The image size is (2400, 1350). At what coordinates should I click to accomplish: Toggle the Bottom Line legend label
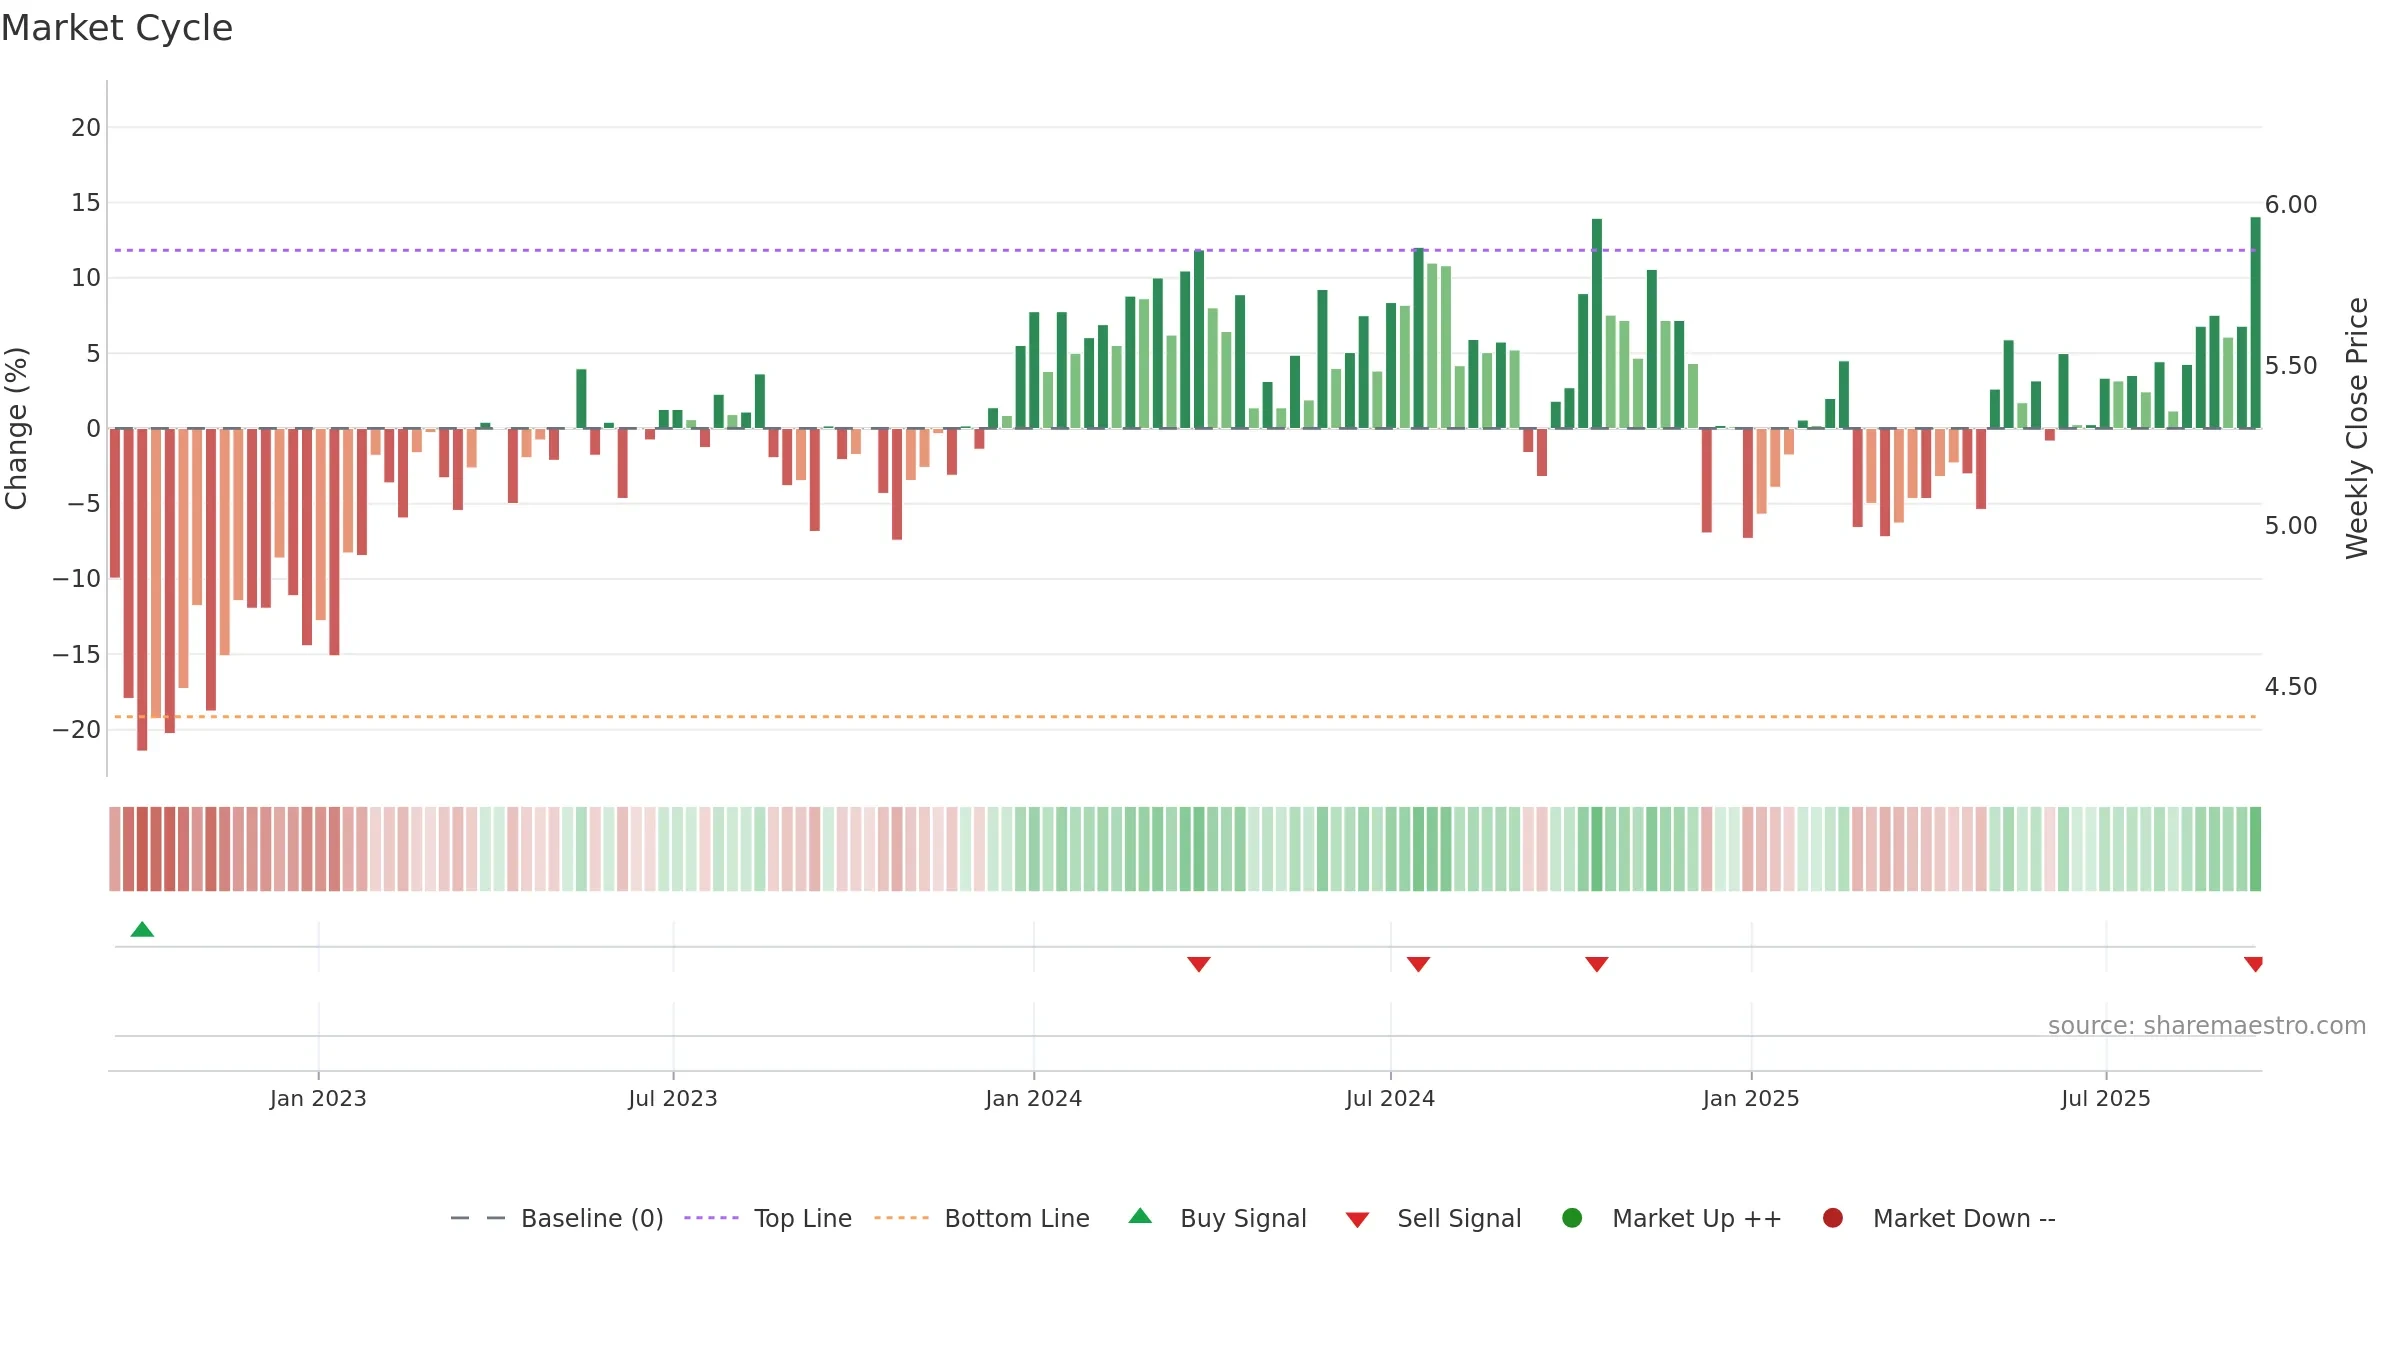[1017, 1218]
